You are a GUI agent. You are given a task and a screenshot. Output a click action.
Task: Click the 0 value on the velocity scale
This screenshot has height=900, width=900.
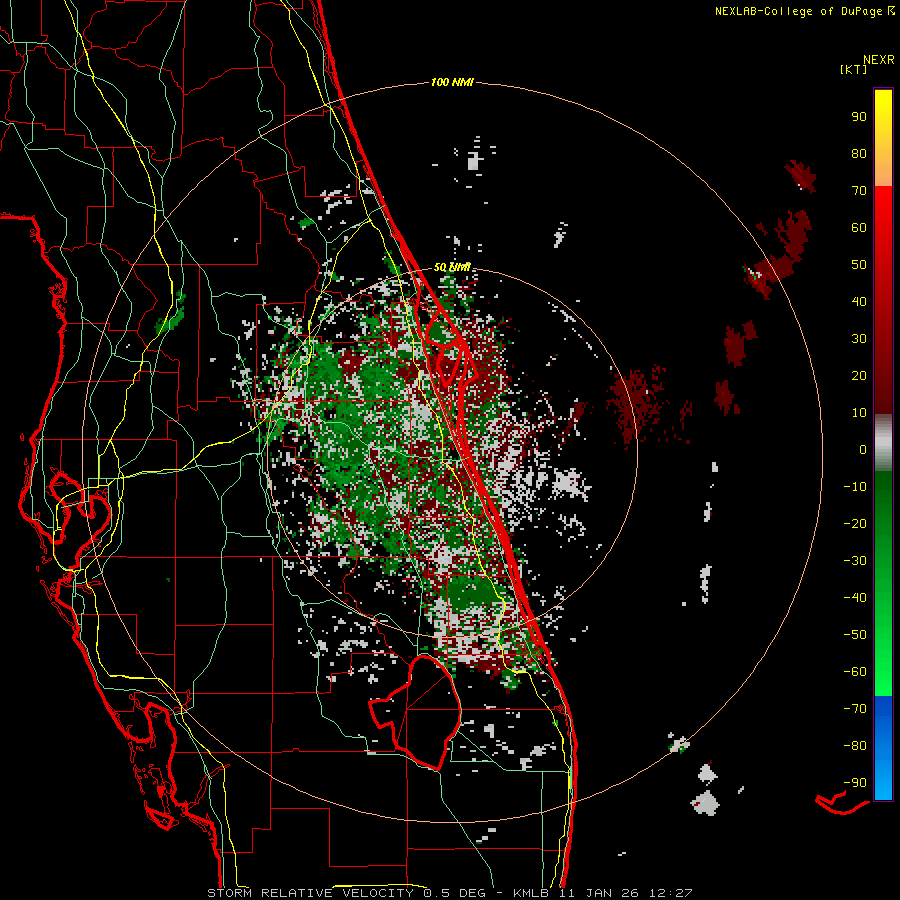(863, 450)
